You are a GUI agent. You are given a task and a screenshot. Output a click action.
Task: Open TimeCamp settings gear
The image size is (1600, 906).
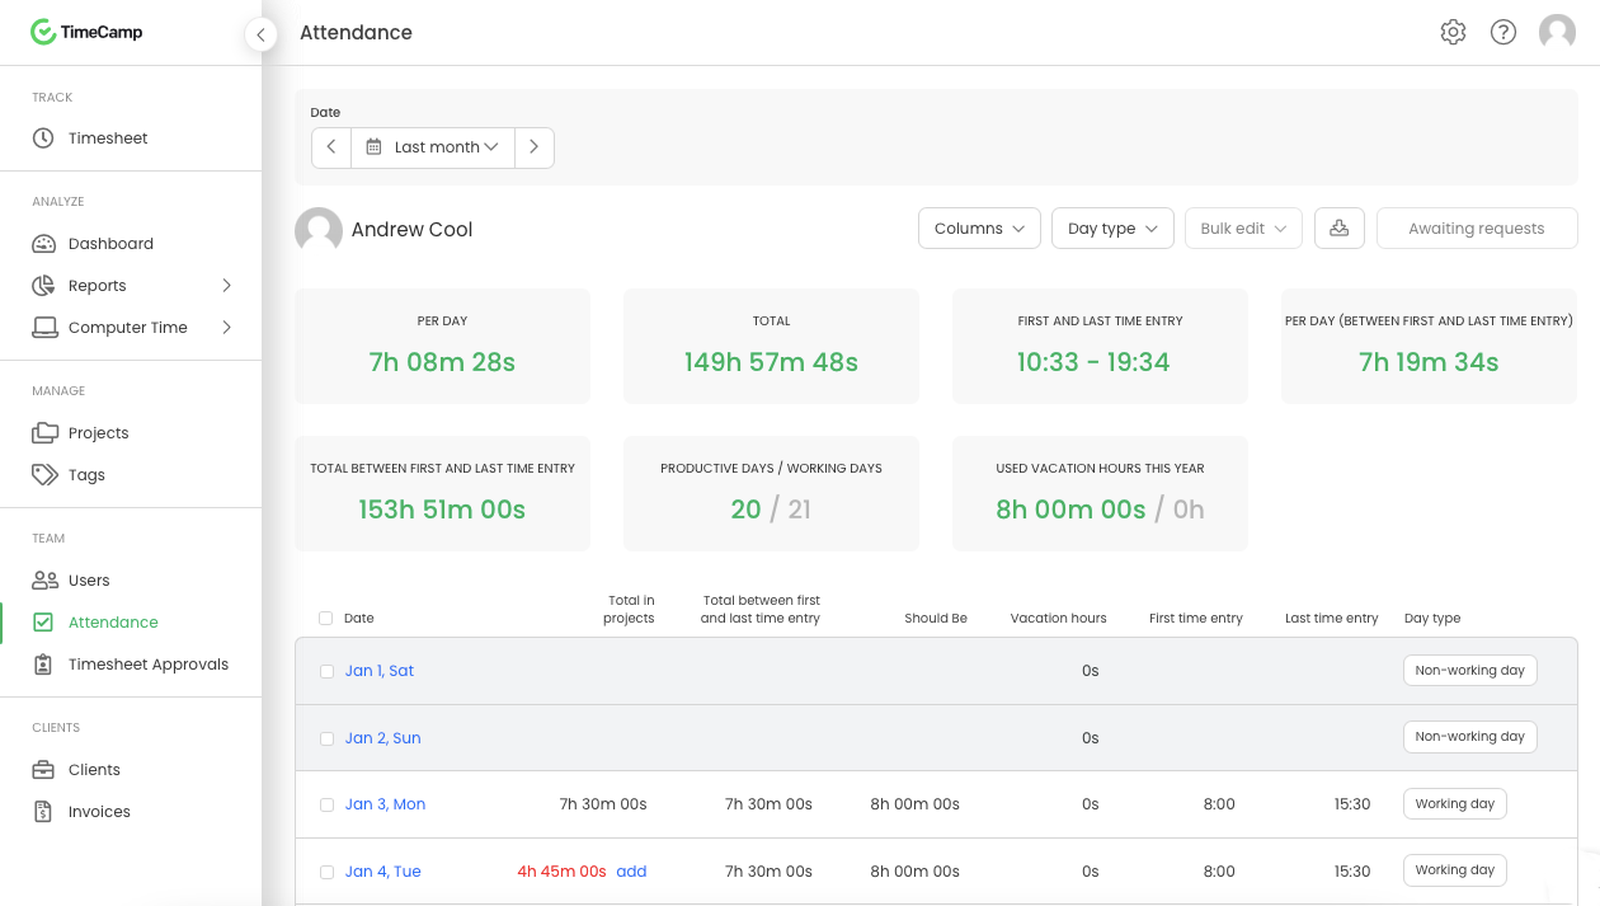tap(1452, 31)
